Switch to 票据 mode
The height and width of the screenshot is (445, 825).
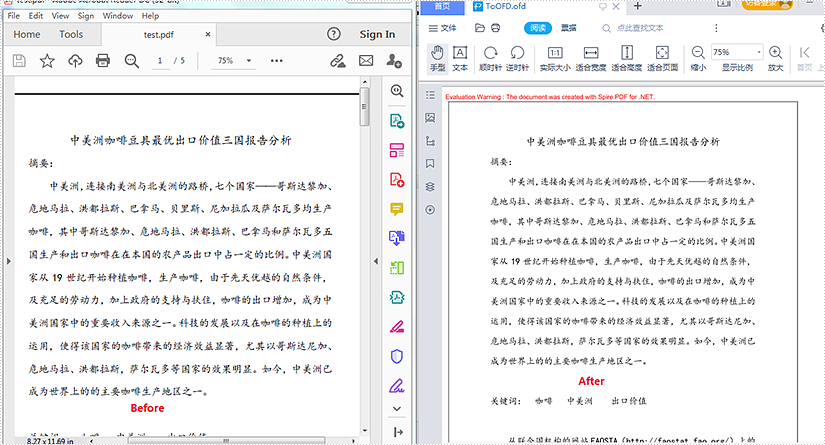[568, 28]
